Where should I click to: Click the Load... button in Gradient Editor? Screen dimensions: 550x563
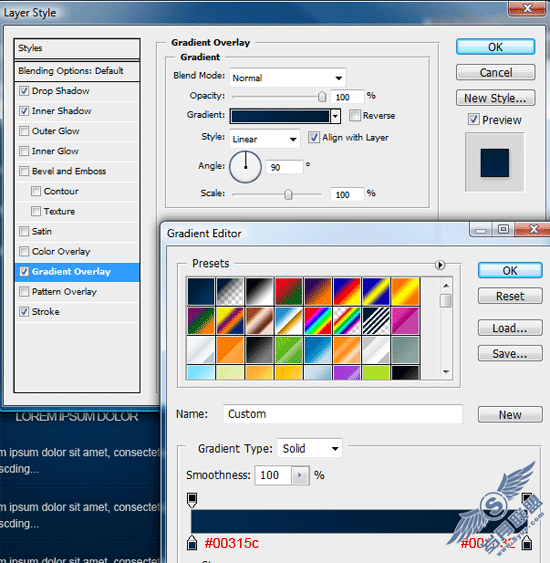510,328
